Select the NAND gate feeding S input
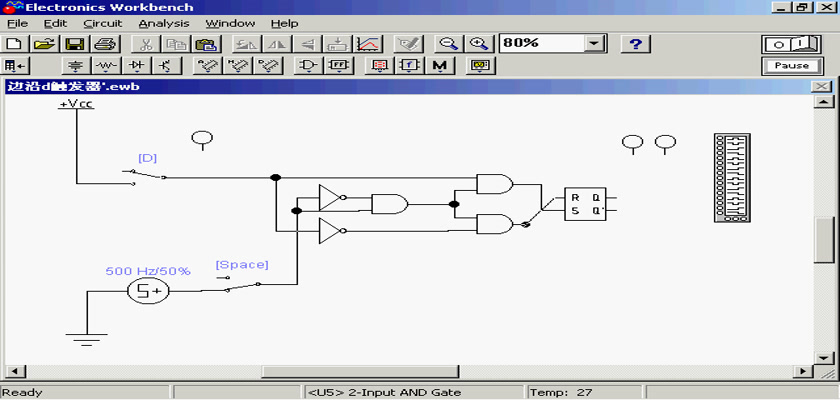The image size is (840, 400). (496, 224)
